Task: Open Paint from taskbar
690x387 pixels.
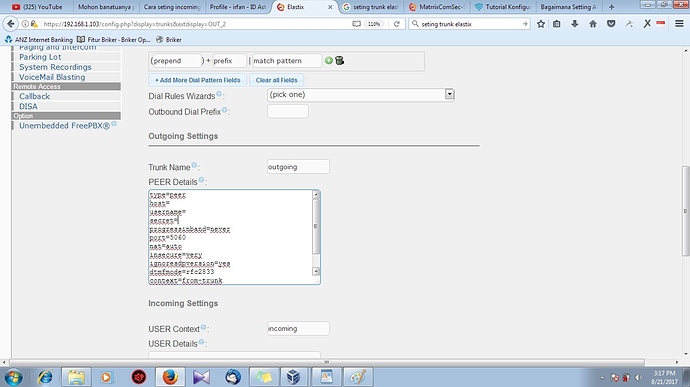Action: (357, 377)
